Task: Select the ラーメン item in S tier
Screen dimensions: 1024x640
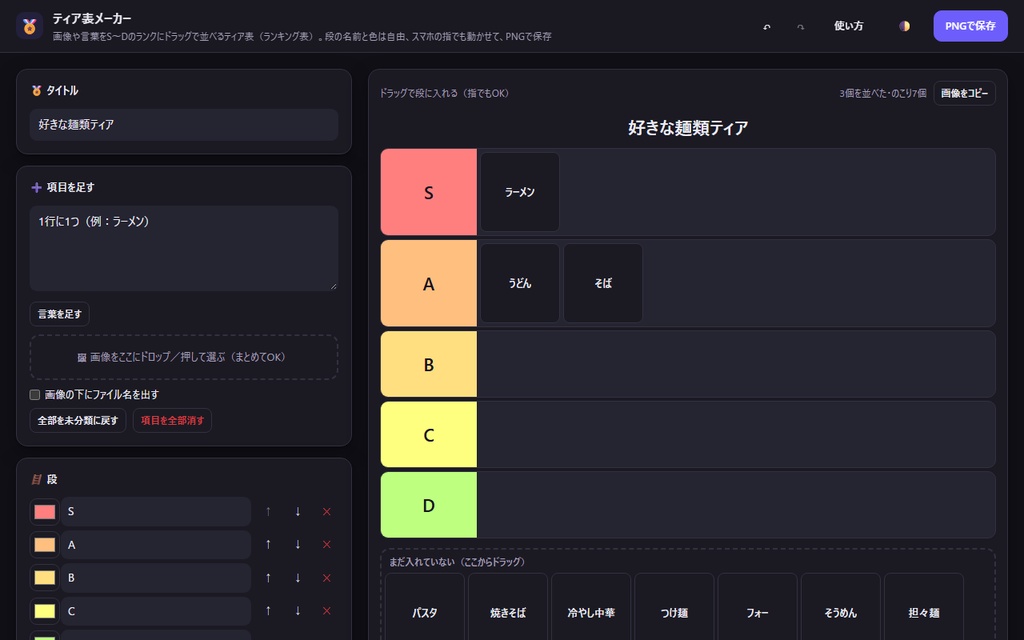Action: click(520, 192)
